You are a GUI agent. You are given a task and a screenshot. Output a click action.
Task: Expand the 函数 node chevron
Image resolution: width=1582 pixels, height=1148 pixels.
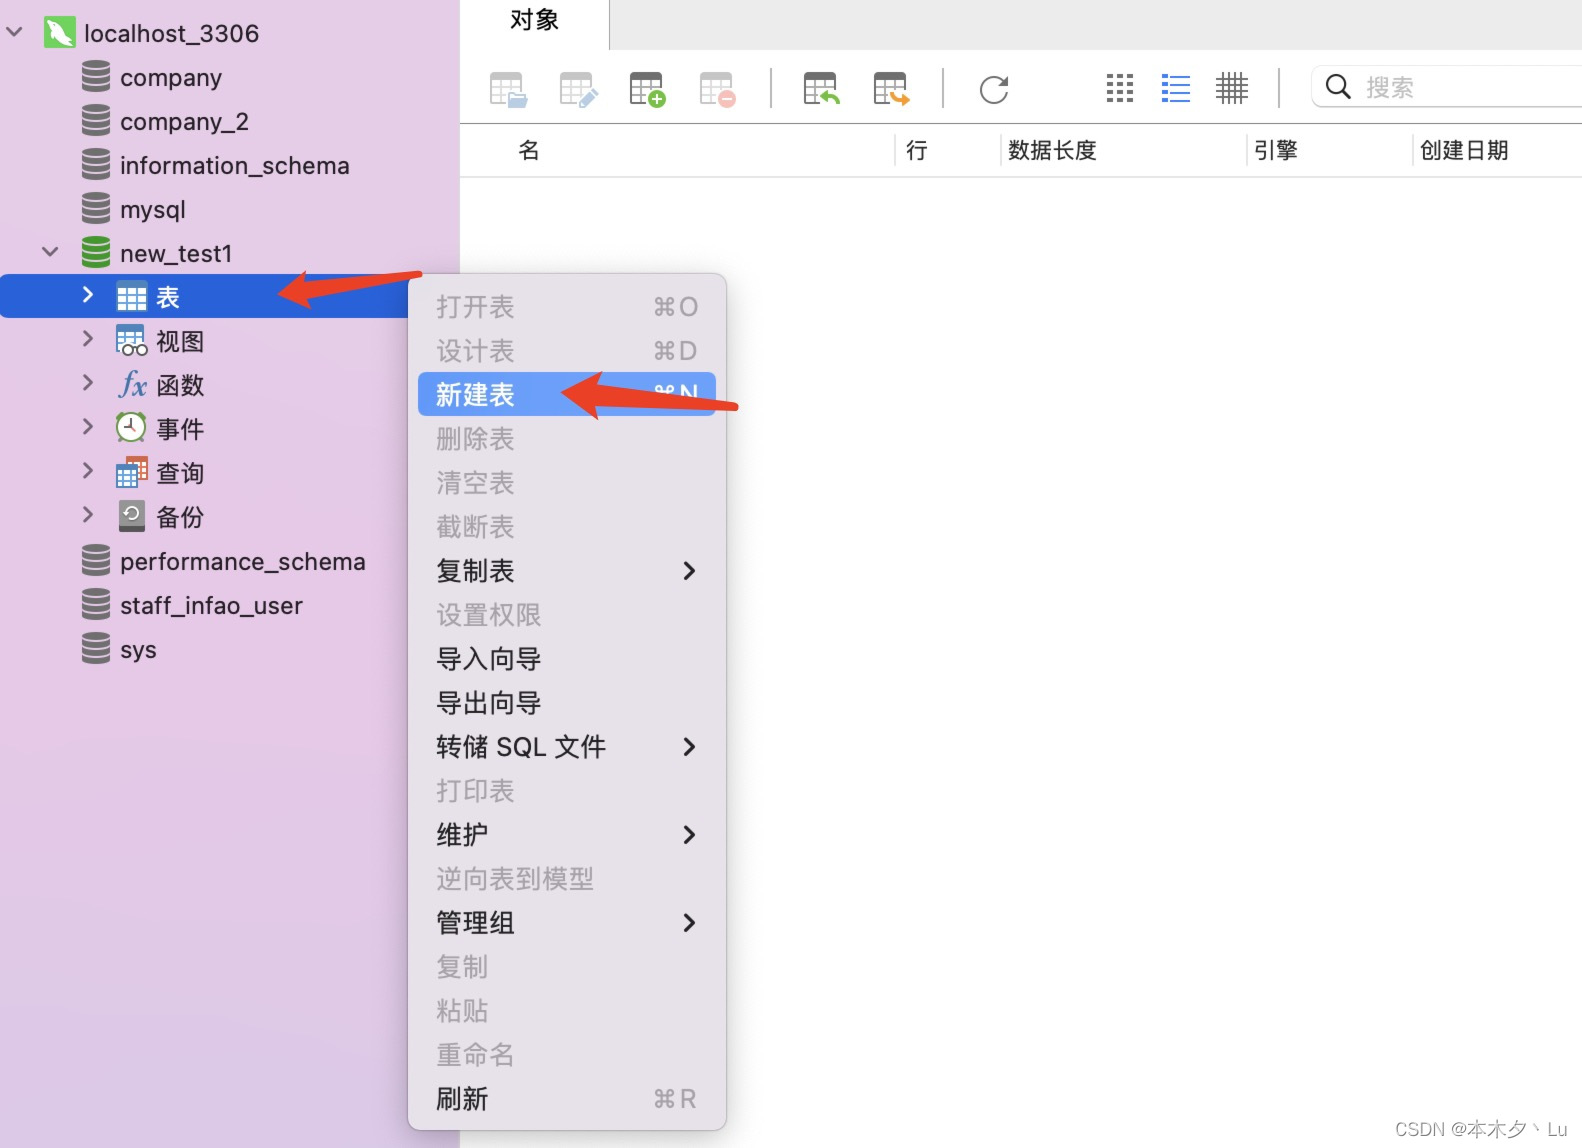click(88, 383)
